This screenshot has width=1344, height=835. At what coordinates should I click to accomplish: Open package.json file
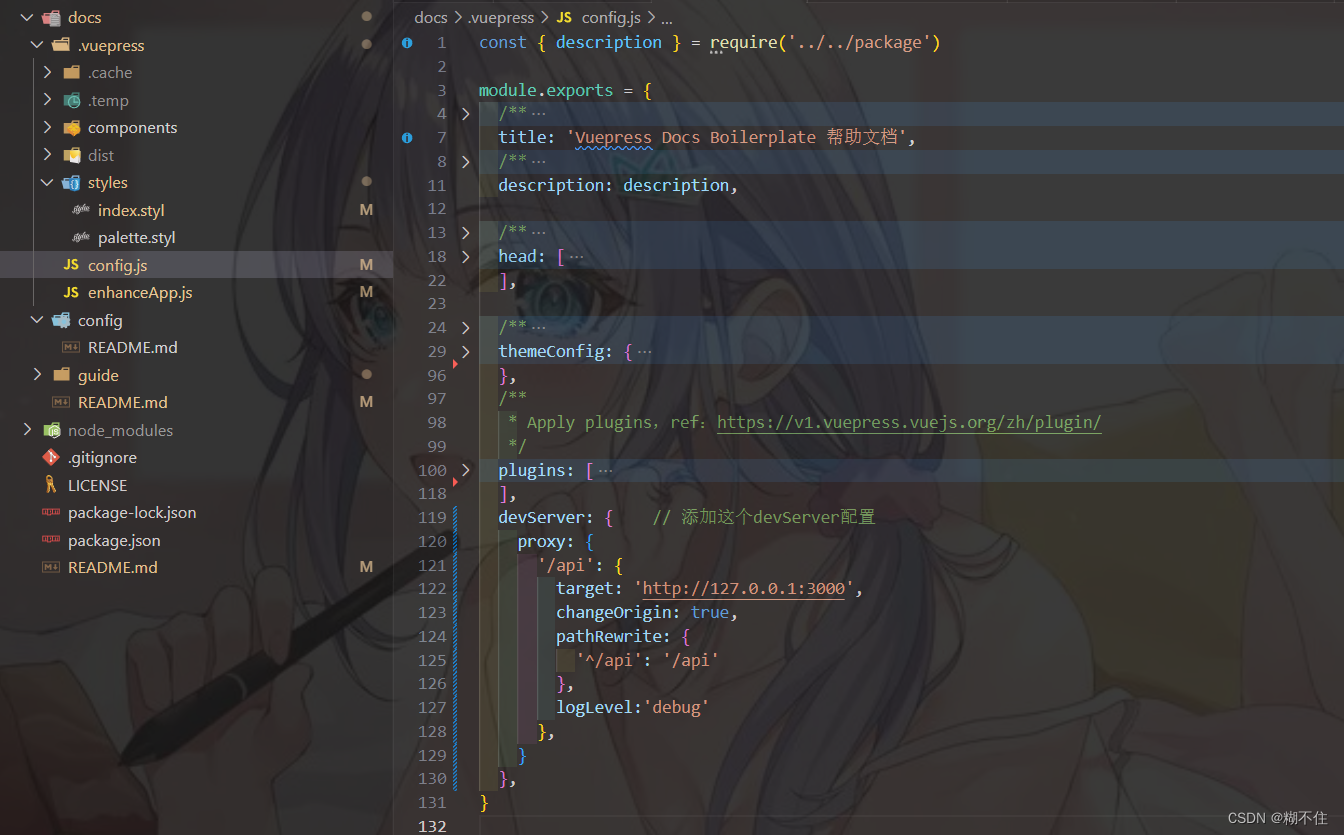pyautogui.click(x=114, y=540)
